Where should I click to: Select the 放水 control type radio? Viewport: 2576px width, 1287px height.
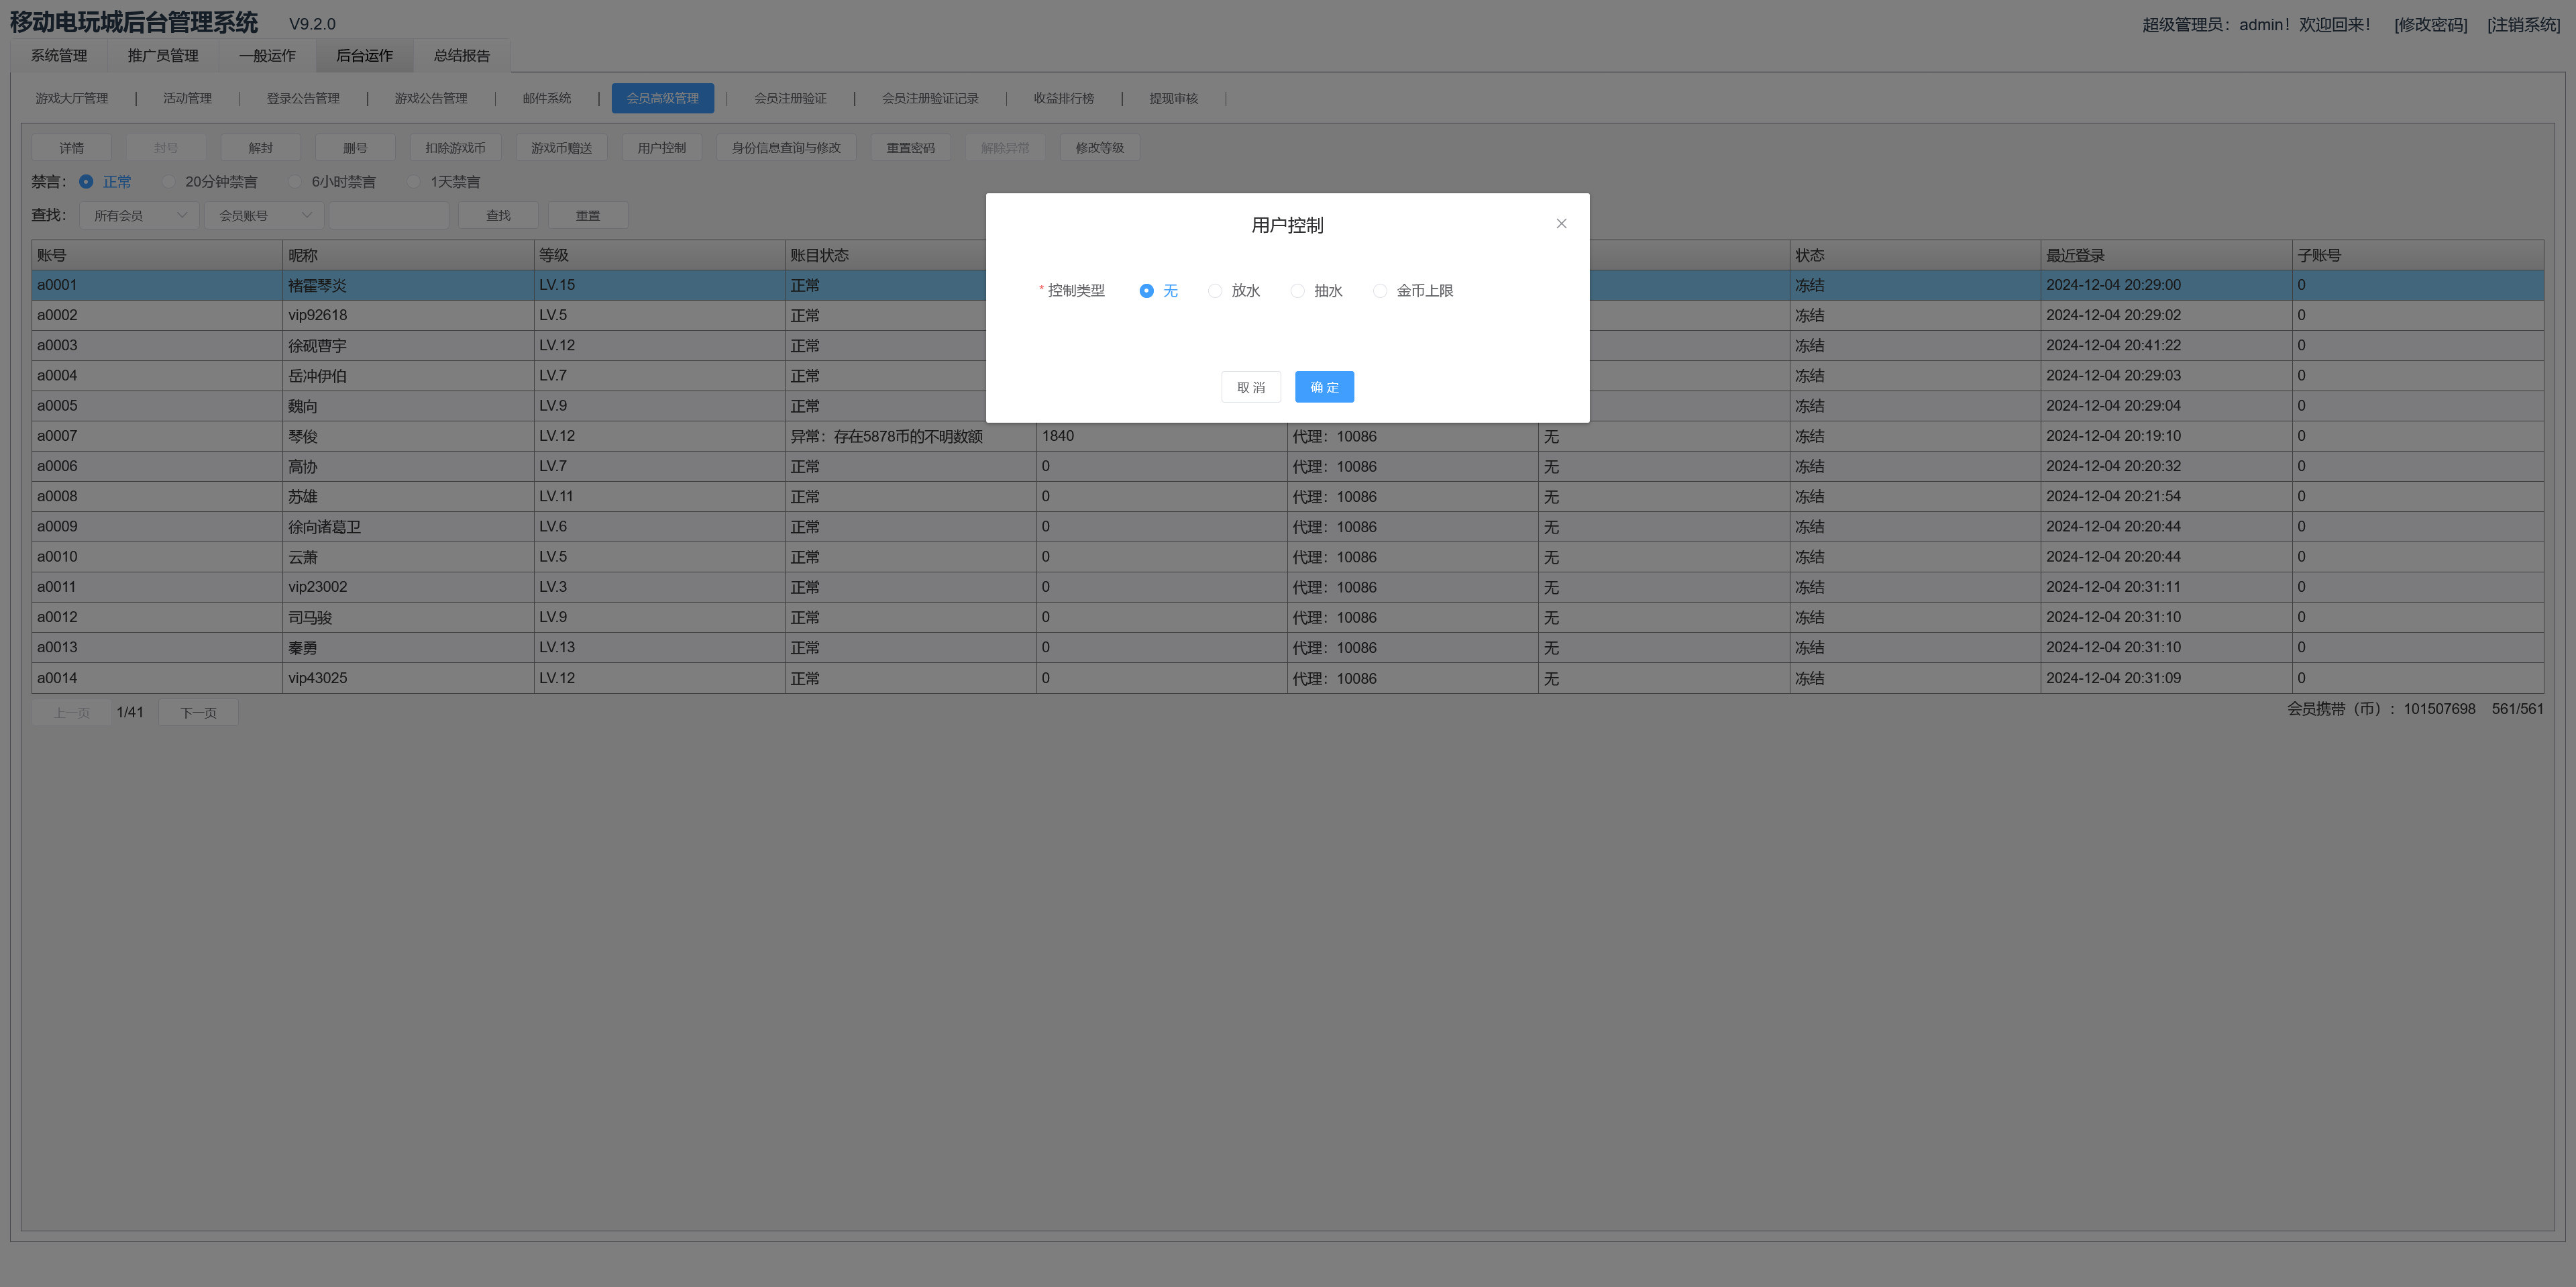point(1215,291)
